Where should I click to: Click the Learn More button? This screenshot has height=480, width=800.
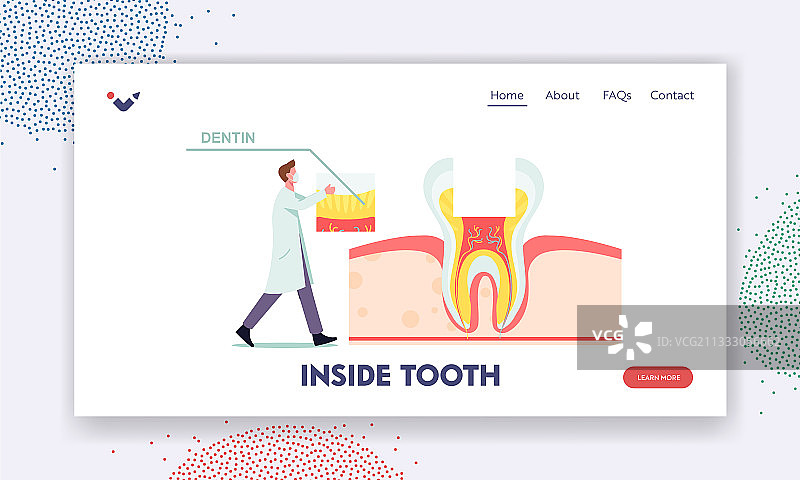tap(658, 377)
